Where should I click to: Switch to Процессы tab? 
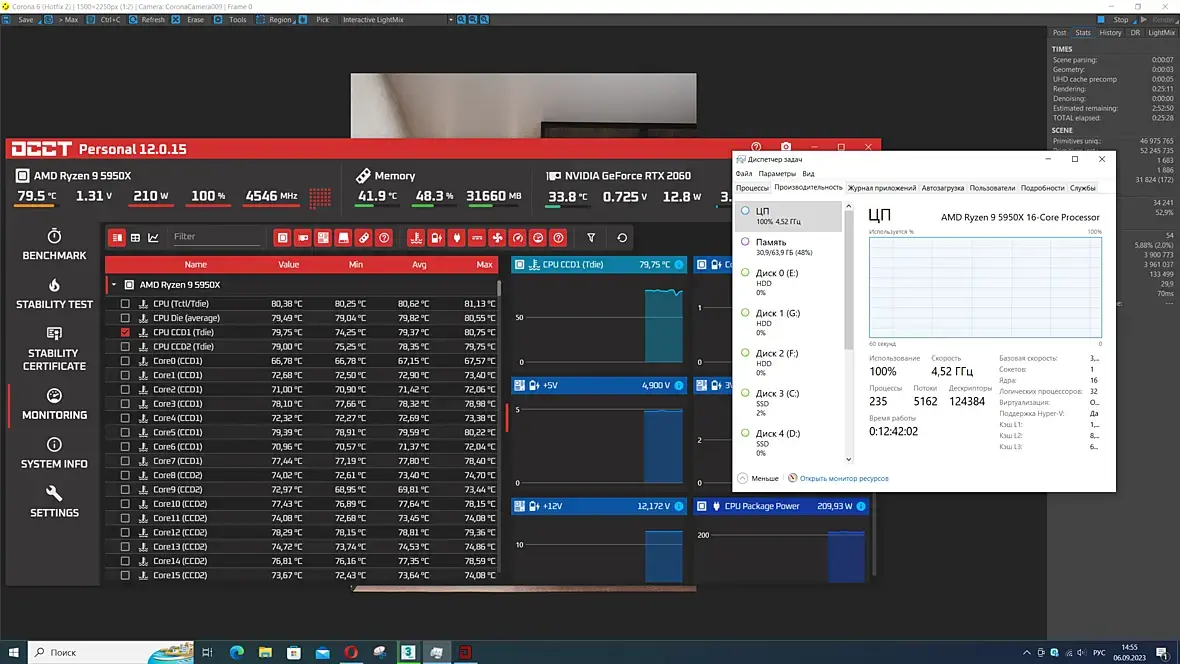coord(753,188)
